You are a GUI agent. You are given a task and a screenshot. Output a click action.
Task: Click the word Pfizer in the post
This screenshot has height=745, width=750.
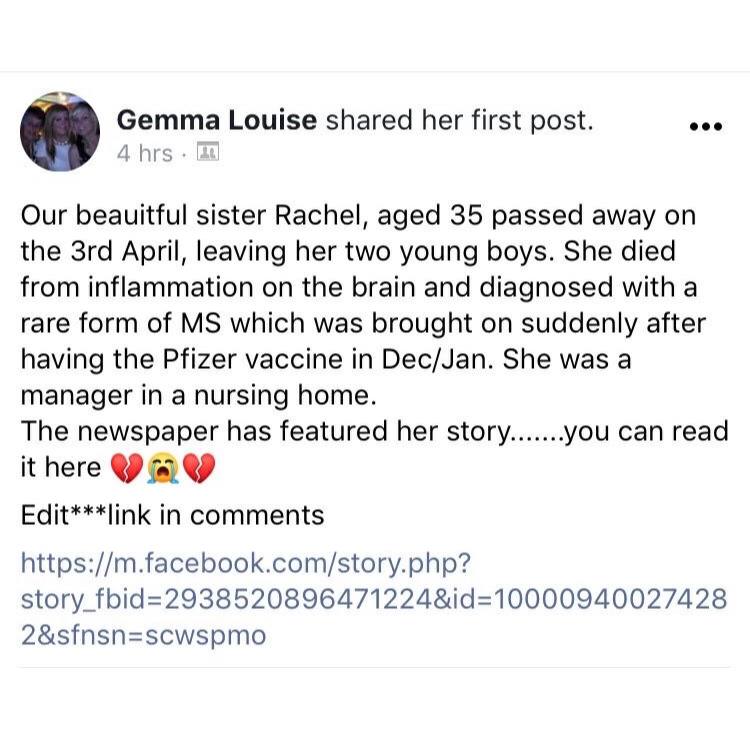pyautogui.click(x=200, y=359)
